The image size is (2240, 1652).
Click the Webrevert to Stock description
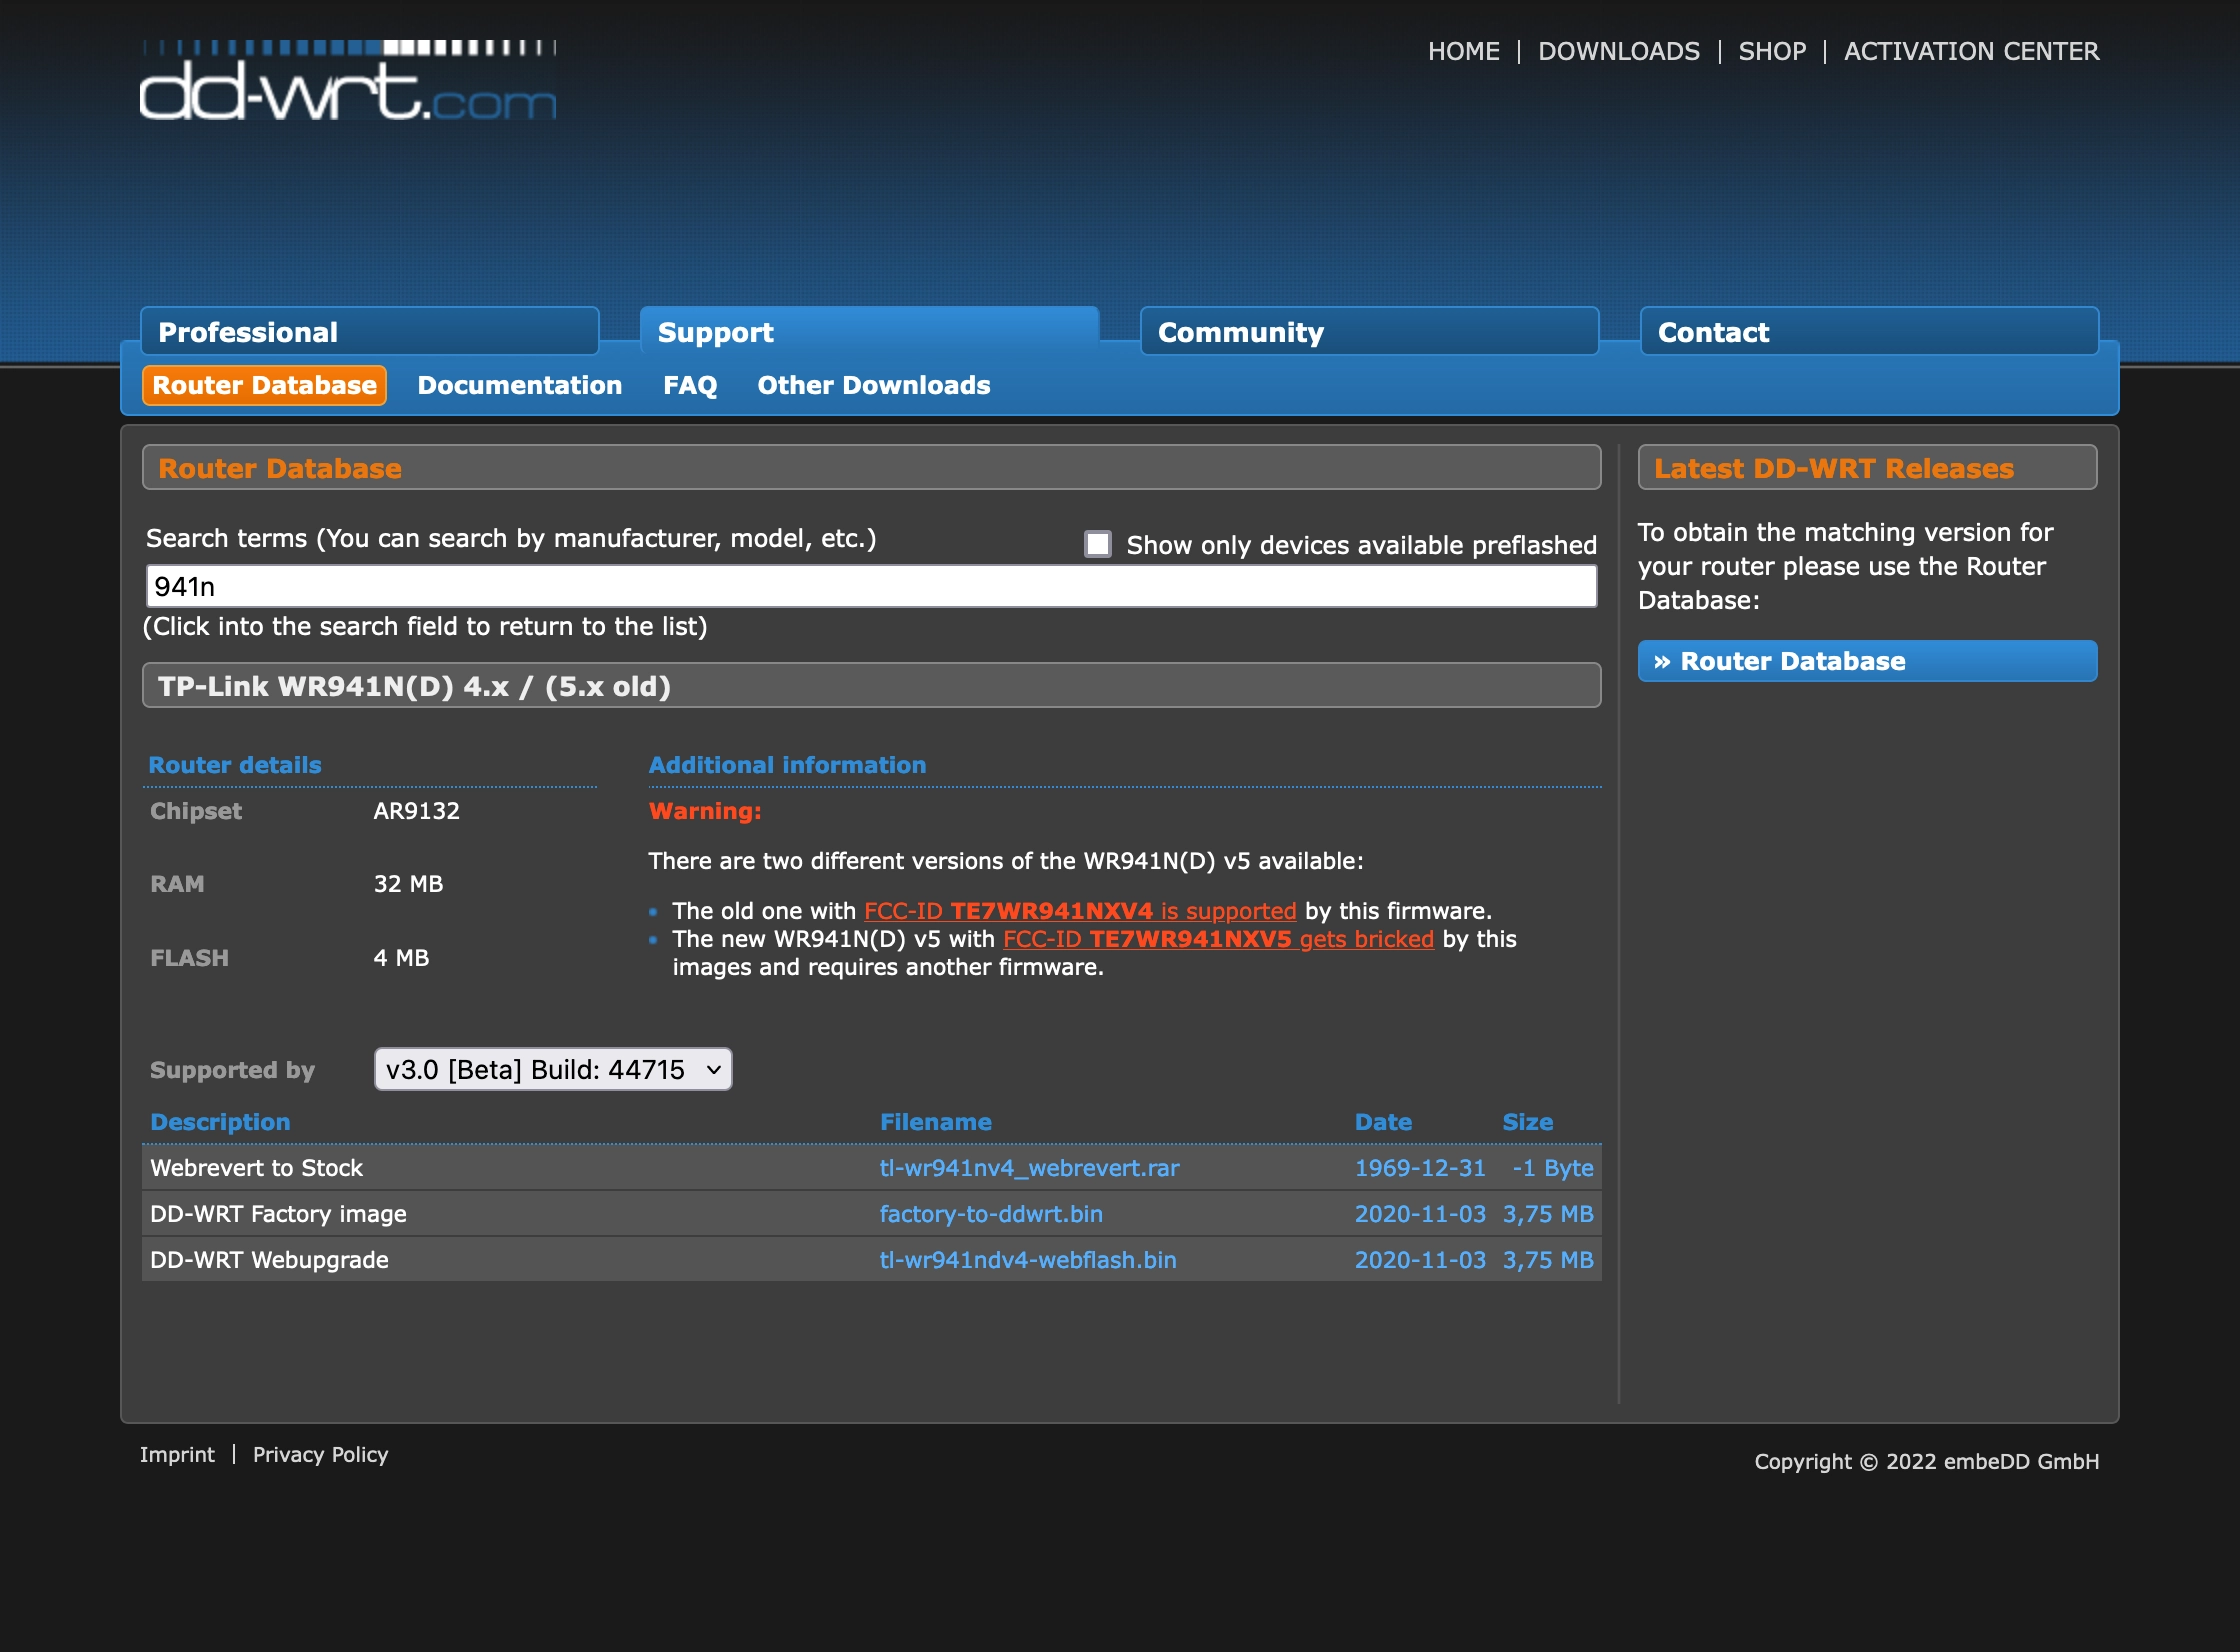click(256, 1168)
